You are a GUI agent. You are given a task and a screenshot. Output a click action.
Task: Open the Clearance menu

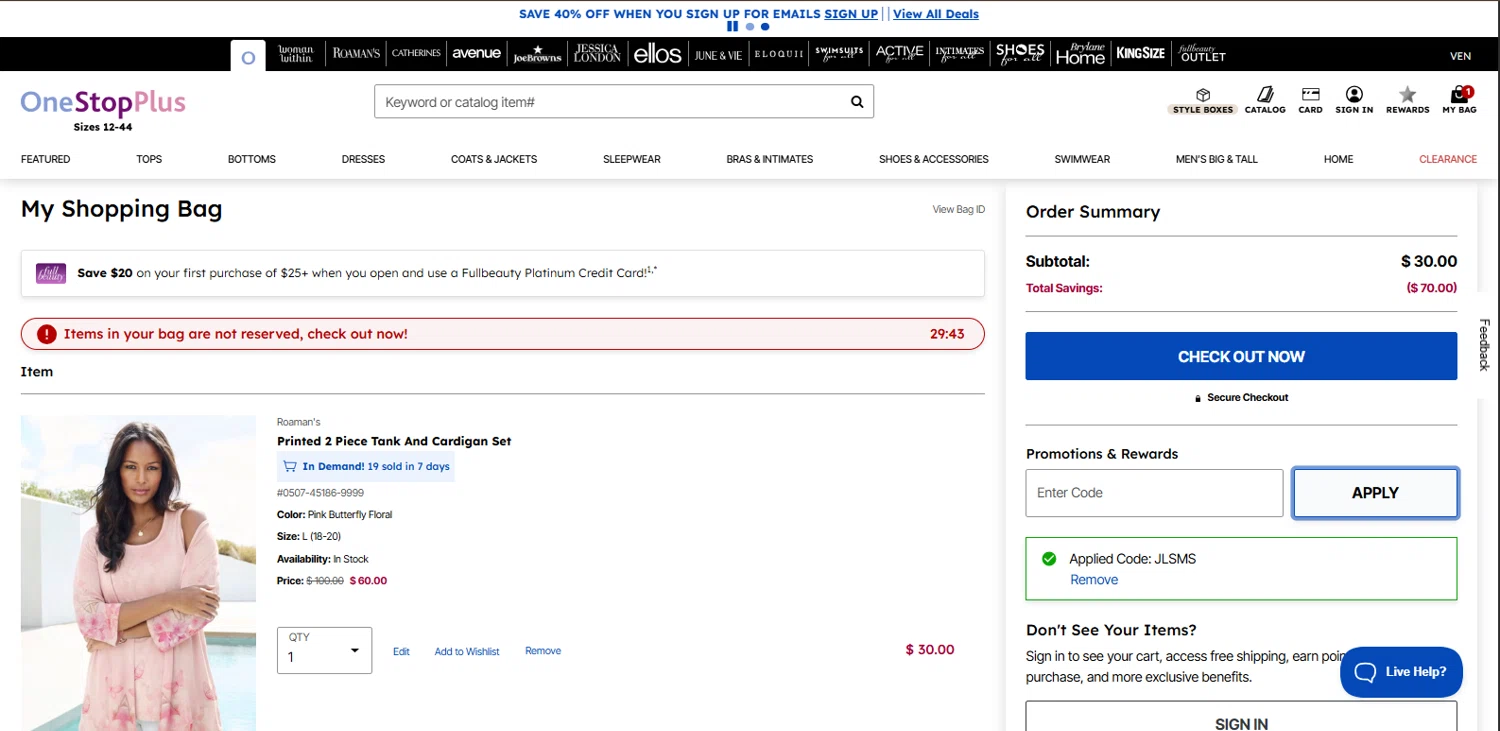click(x=1447, y=159)
